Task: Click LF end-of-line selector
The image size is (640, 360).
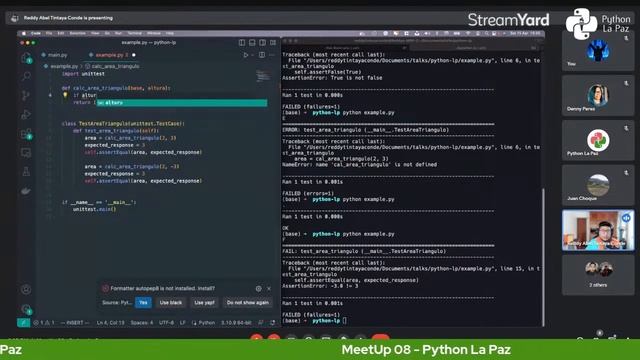Action: 182,323
